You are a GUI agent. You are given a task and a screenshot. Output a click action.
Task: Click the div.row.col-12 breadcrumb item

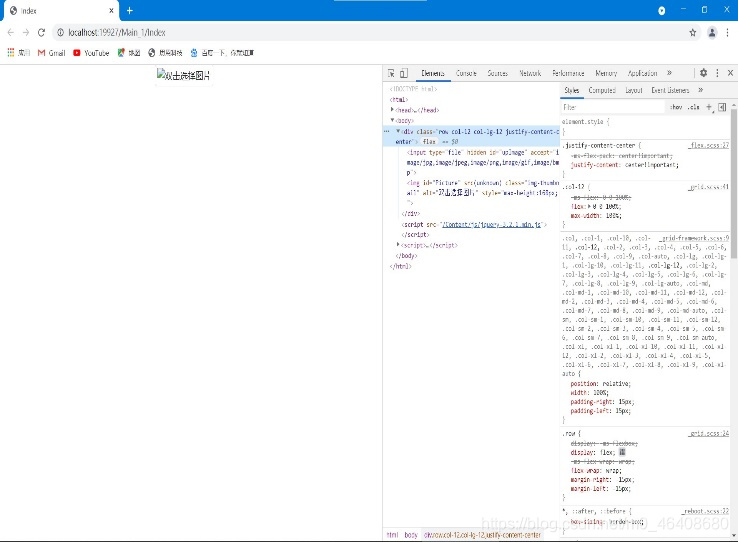coord(482,535)
